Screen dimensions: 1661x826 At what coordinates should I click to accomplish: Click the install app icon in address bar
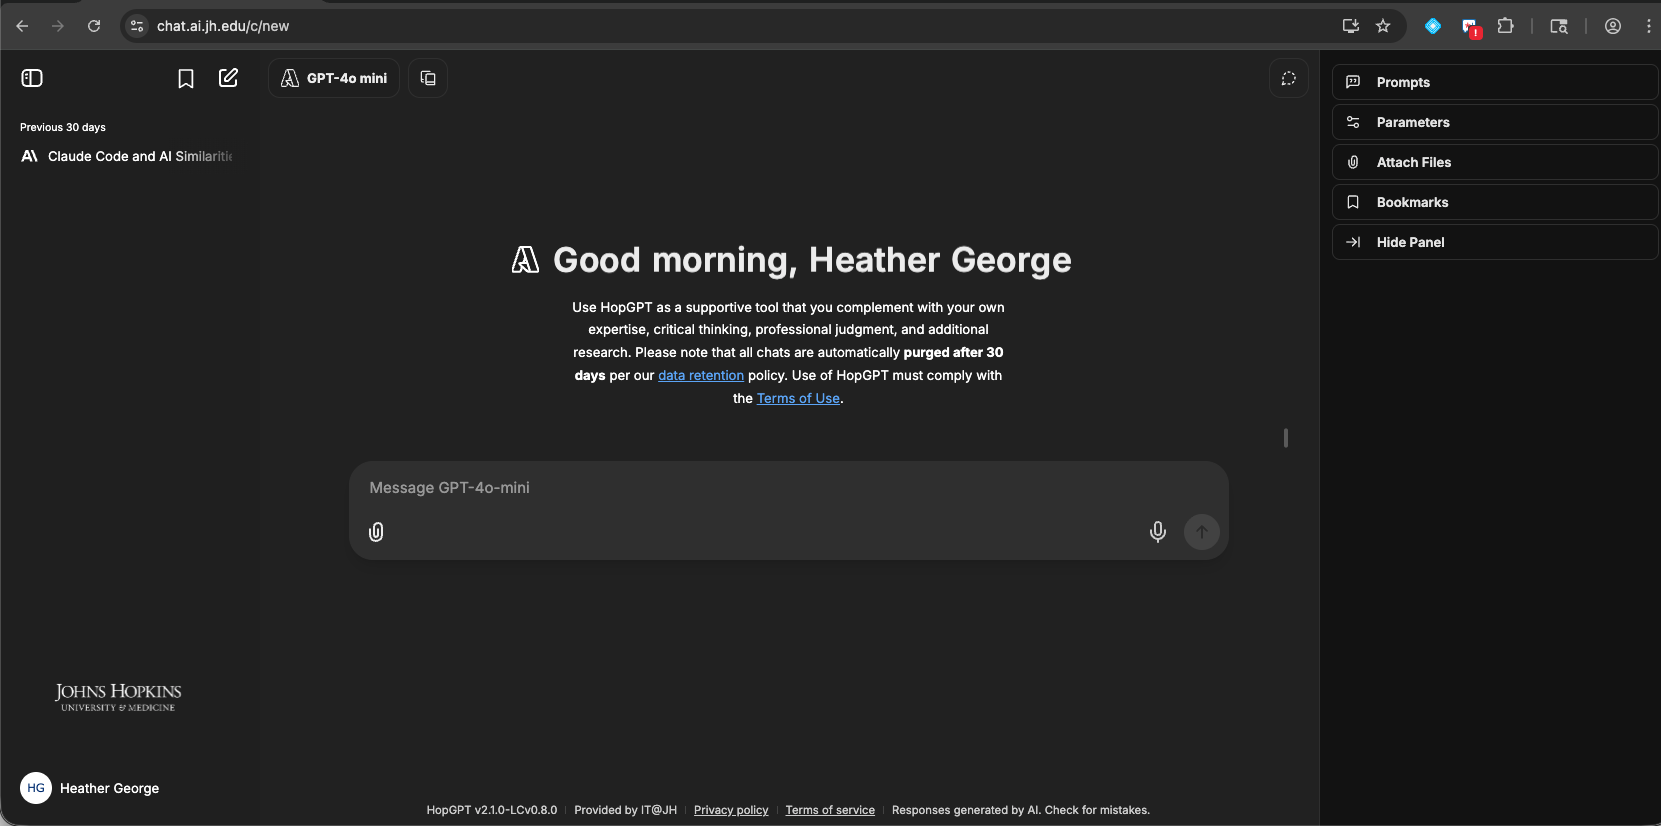pos(1351,26)
